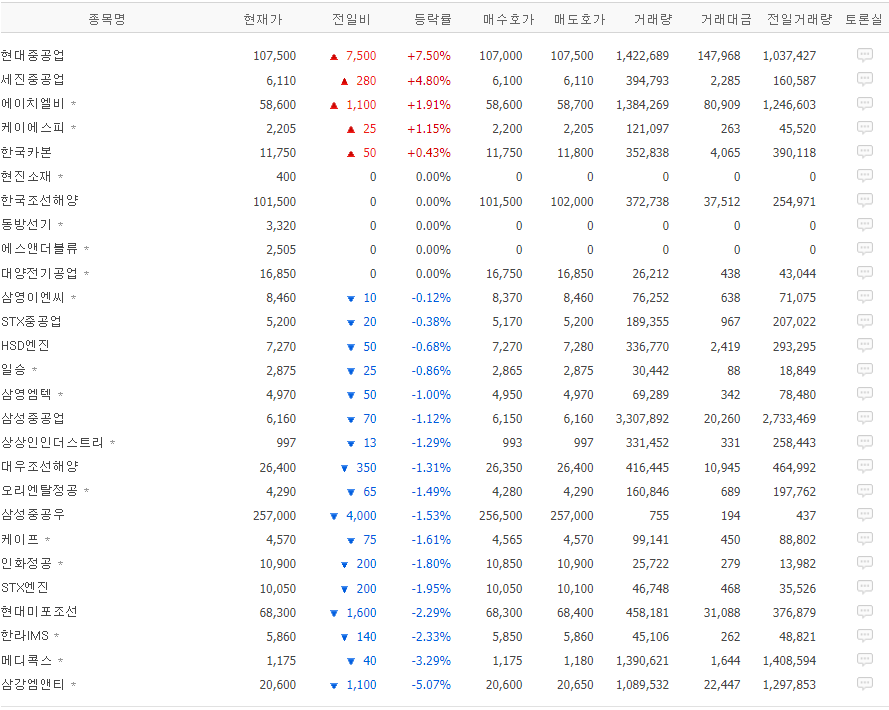Open stock page for 에이치엘비
This screenshot has width=889, height=710.
[x=32, y=104]
